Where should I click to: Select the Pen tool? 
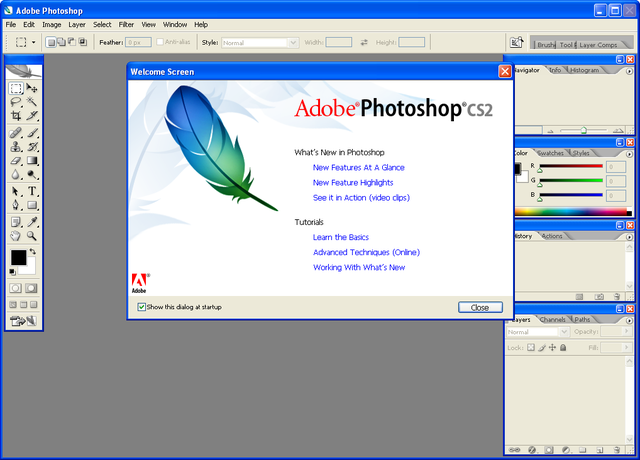(x=16, y=205)
